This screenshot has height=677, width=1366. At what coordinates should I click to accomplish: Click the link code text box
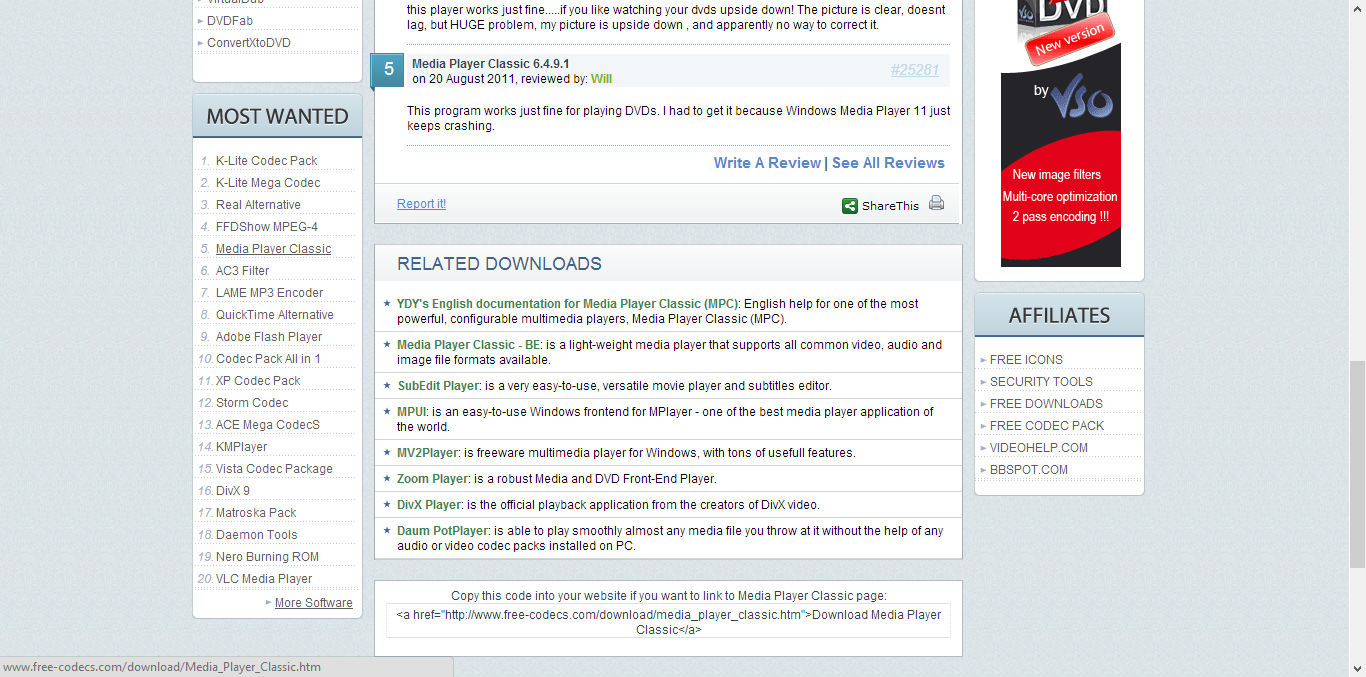(x=668, y=621)
